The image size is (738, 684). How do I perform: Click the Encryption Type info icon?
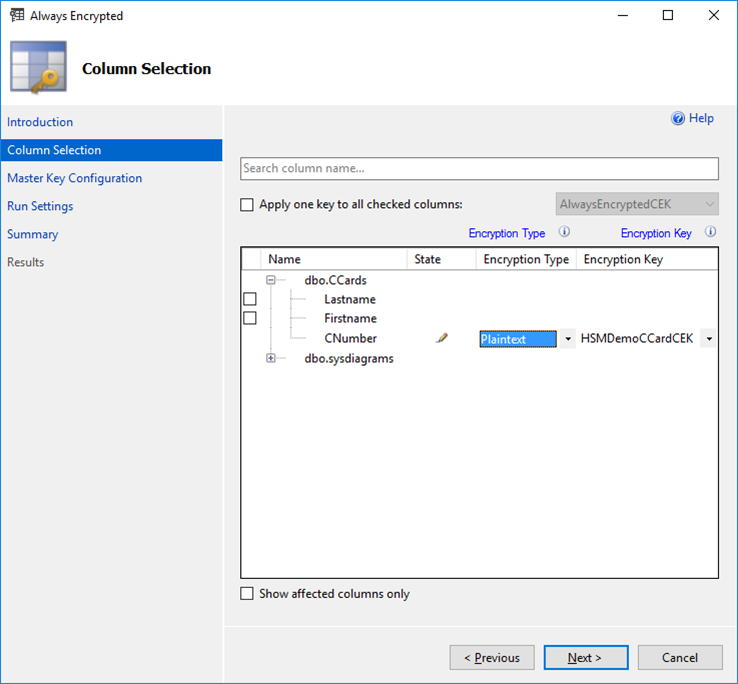564,233
